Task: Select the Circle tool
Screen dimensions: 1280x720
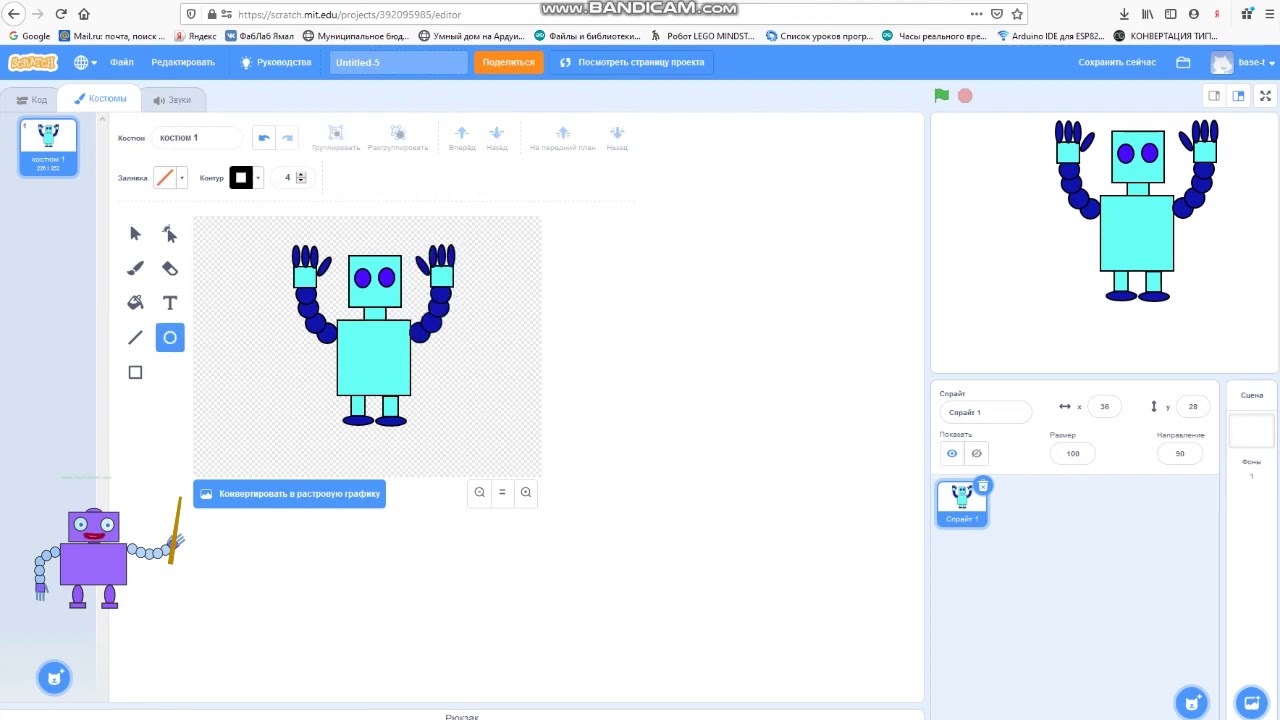Action: pyautogui.click(x=170, y=338)
